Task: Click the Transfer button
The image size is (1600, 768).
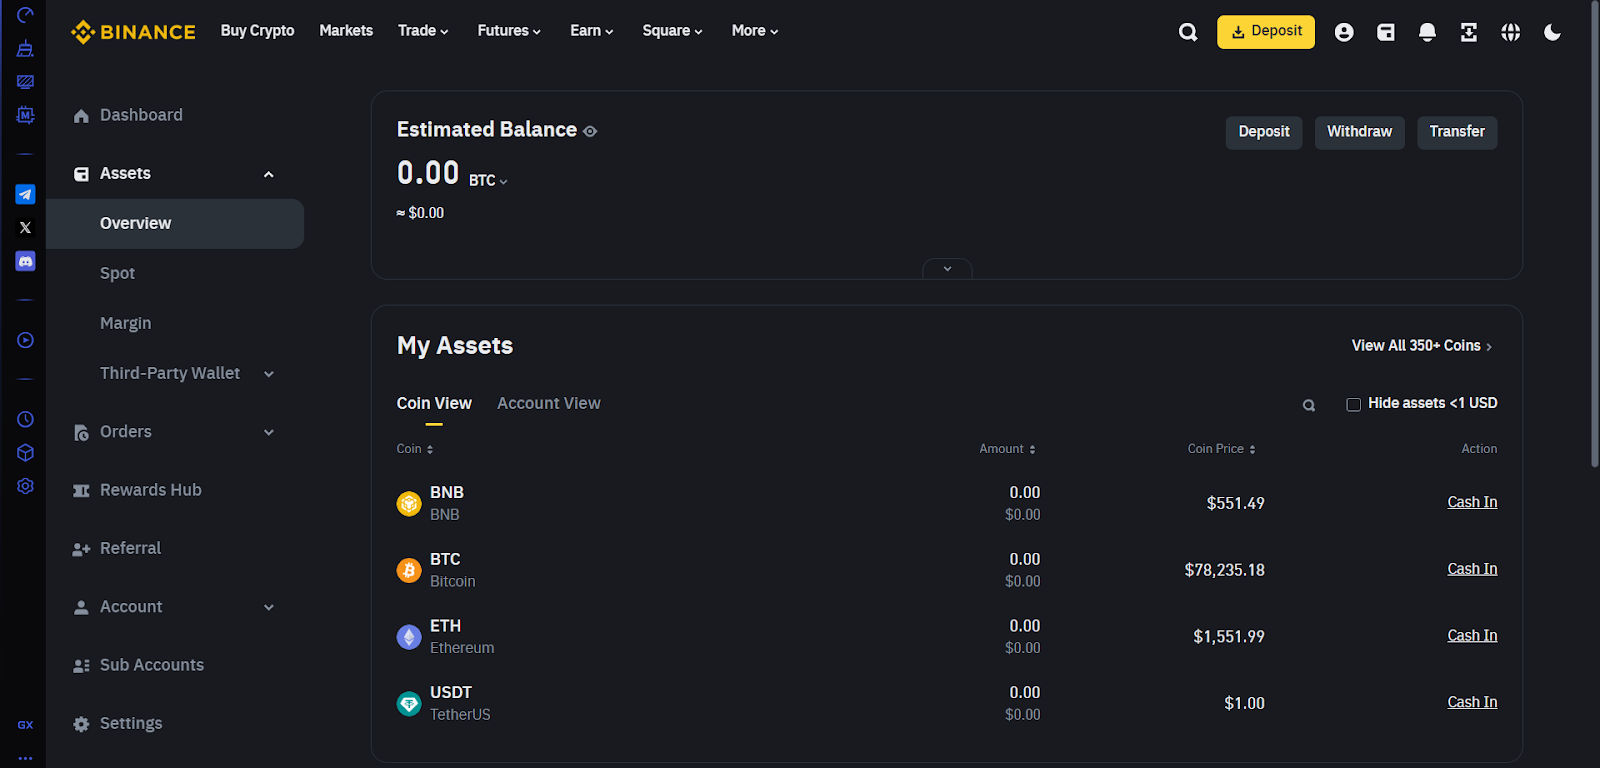Action: [1457, 132]
